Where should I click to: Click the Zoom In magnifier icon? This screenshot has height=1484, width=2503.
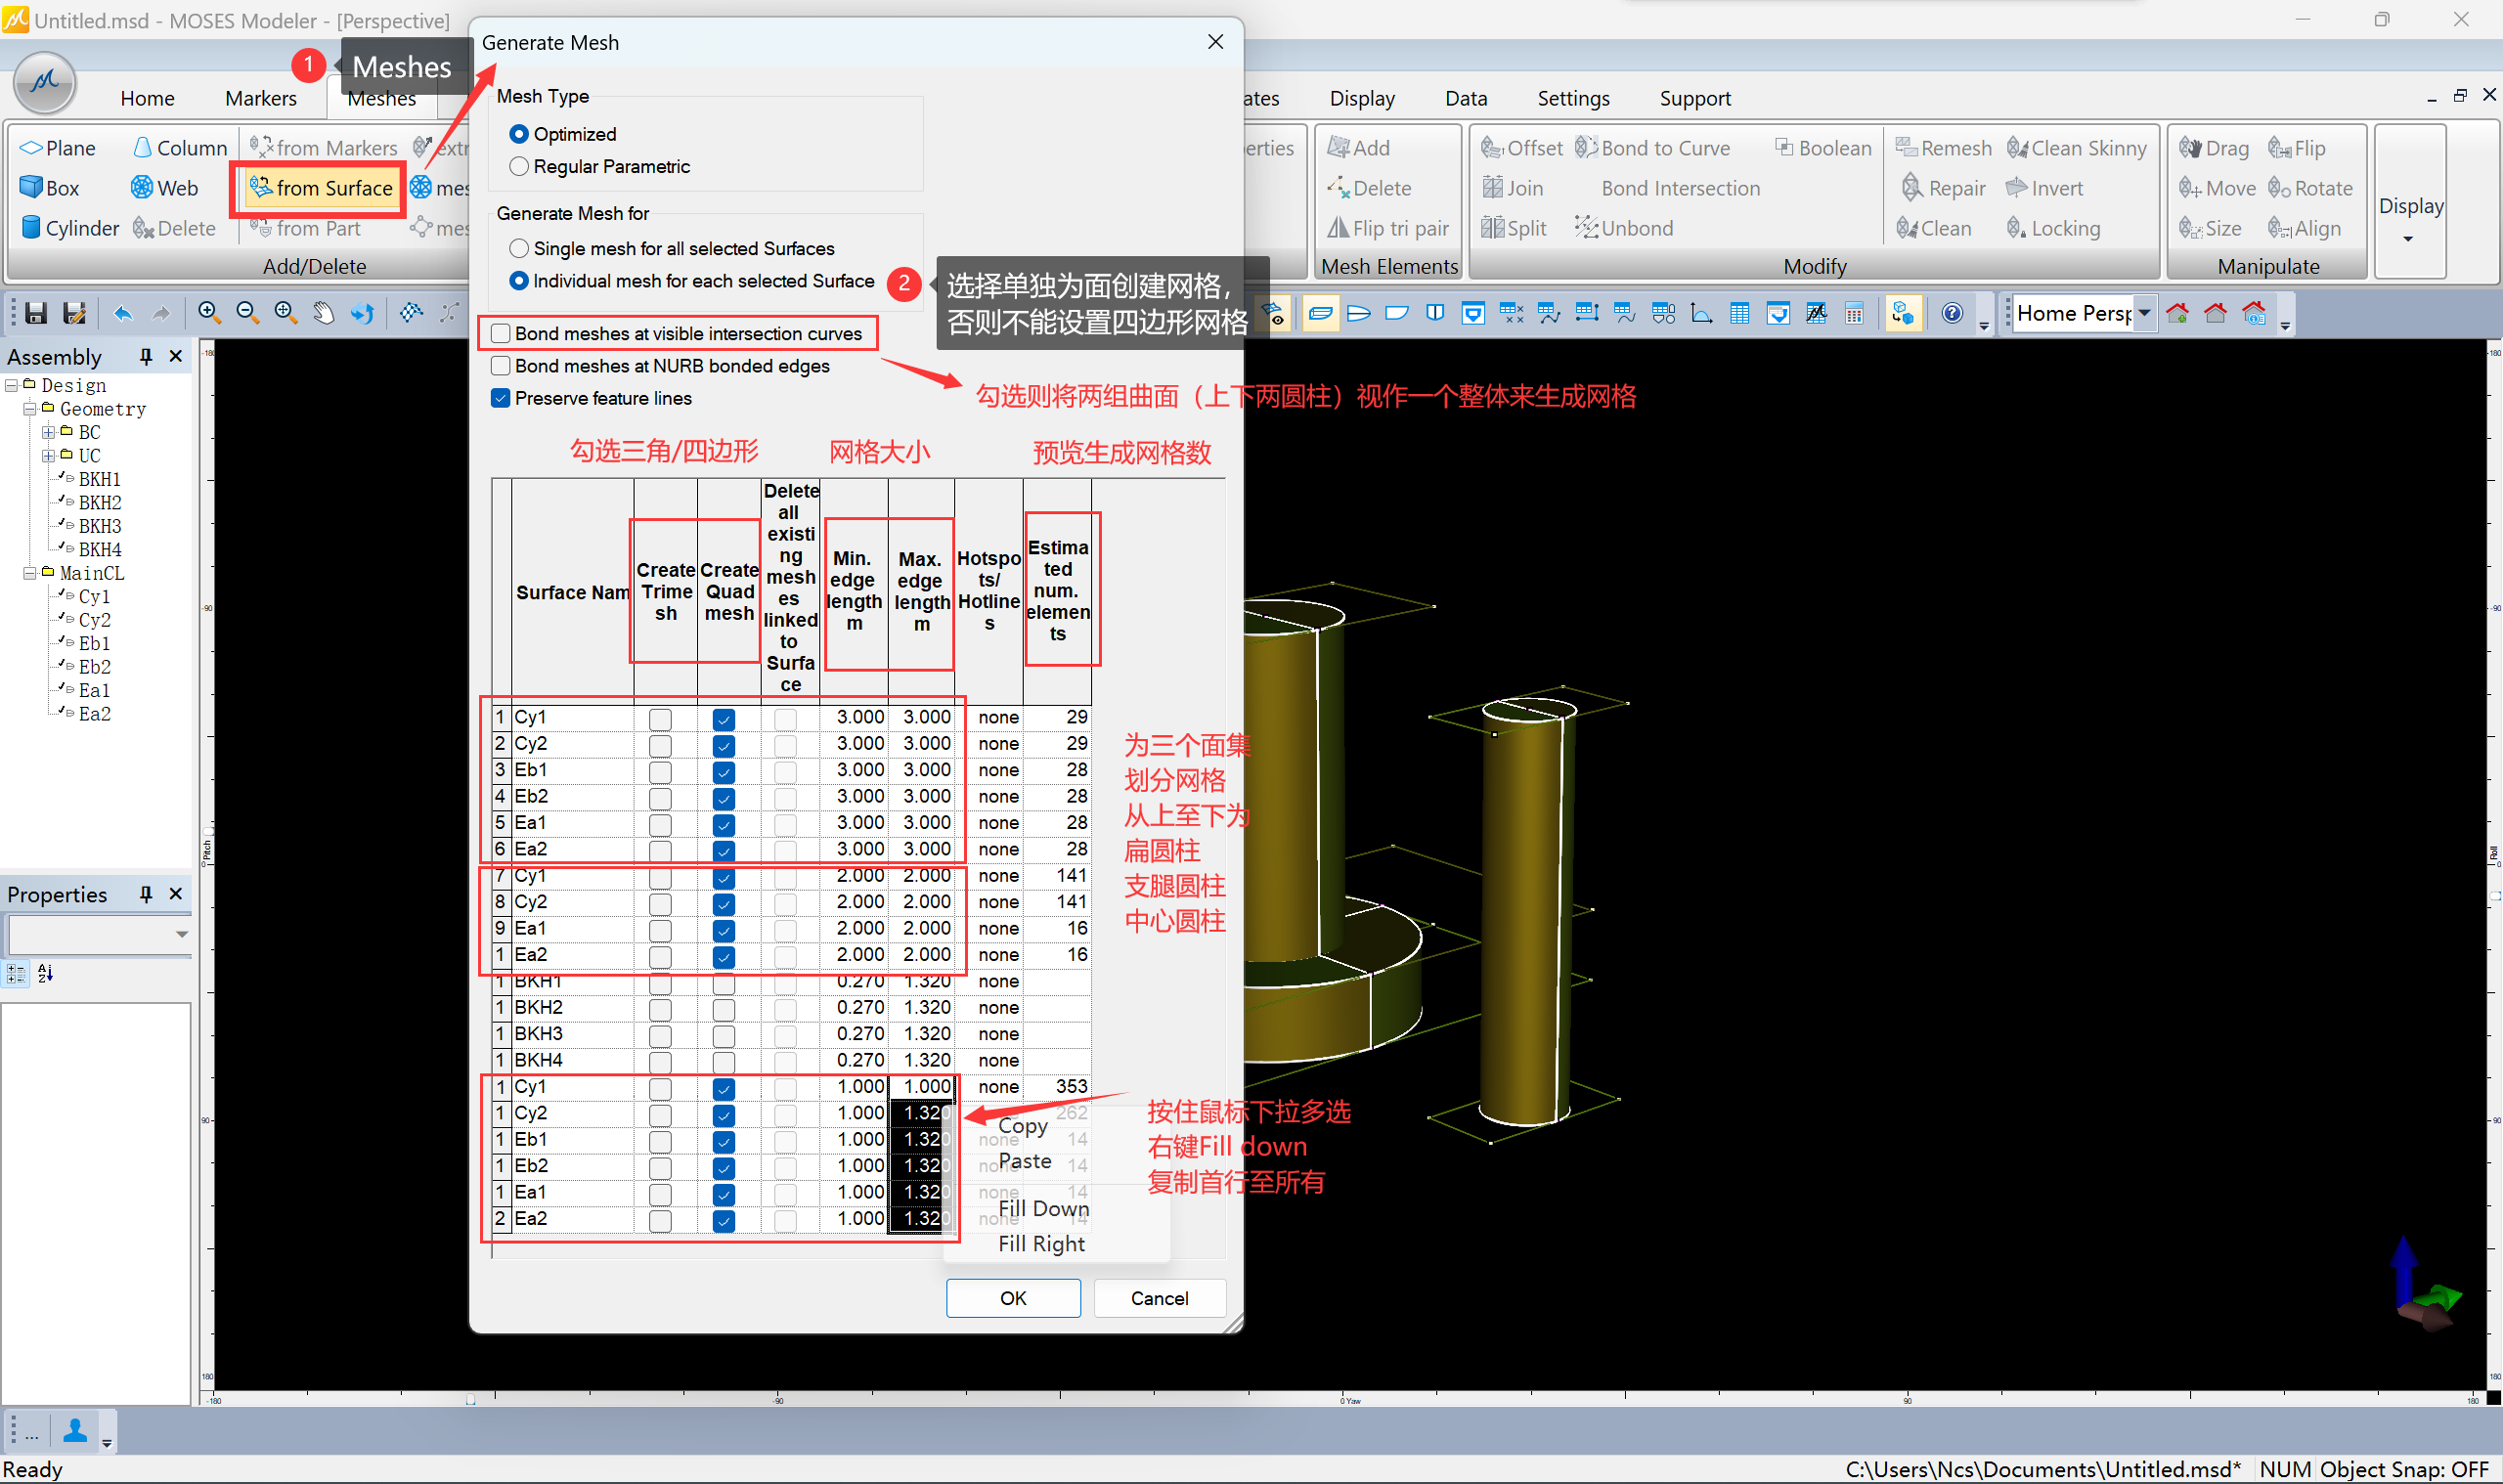click(209, 313)
